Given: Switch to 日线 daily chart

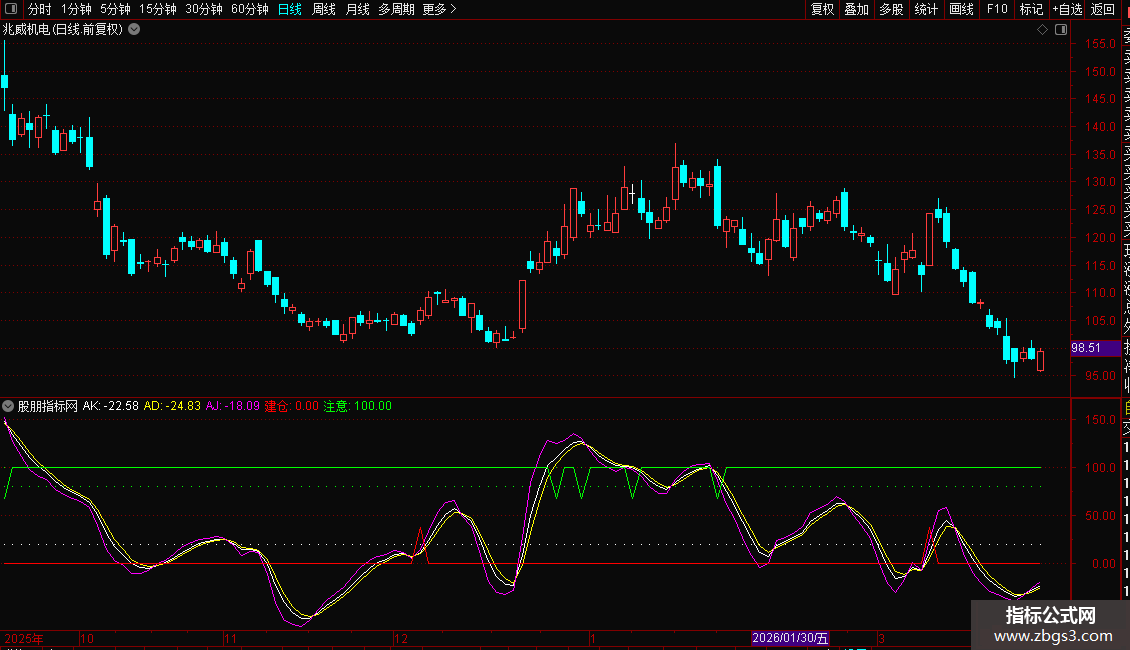Looking at the screenshot, I should (x=290, y=9).
